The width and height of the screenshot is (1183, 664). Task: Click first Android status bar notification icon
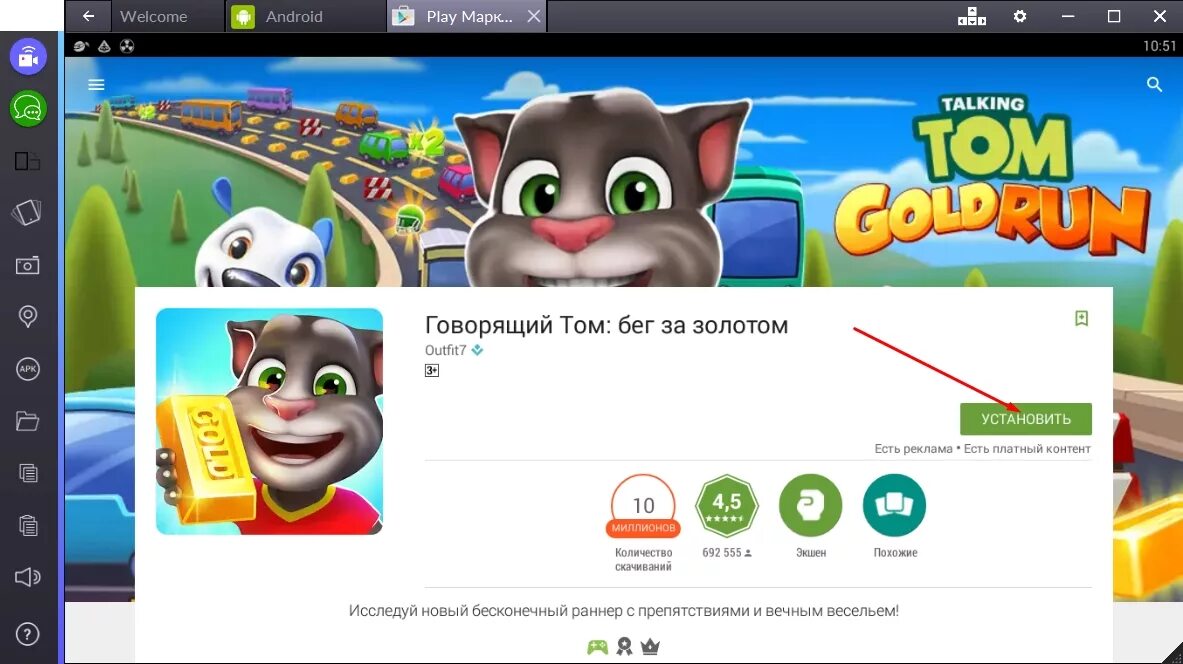[x=81, y=46]
